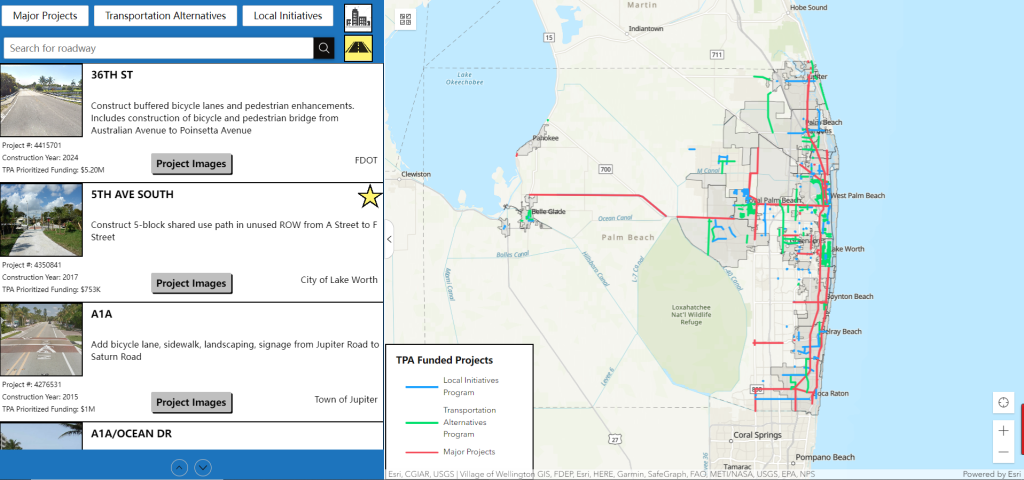Click the yellow roadway icon
The height and width of the screenshot is (480, 1024).
[358, 48]
